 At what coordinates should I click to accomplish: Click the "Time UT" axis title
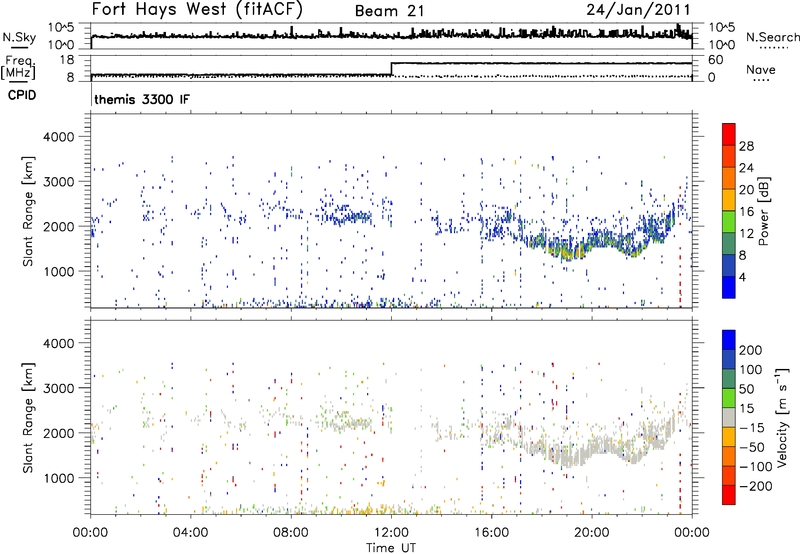(391, 548)
